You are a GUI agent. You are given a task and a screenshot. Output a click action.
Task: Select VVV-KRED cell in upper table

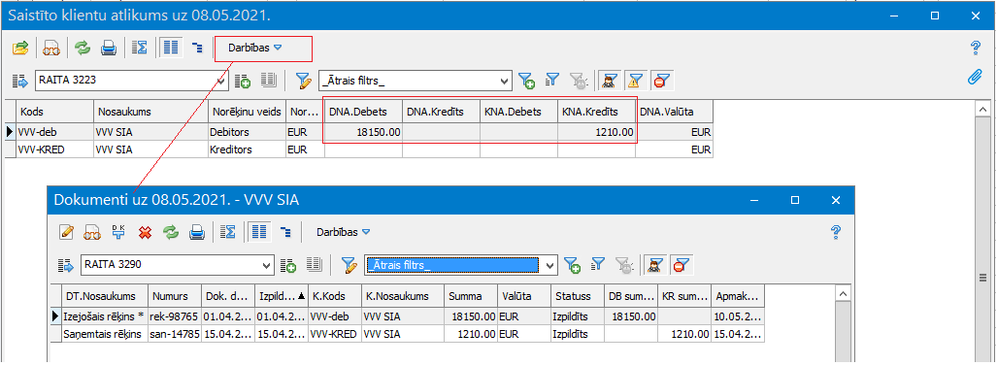[x=55, y=150]
